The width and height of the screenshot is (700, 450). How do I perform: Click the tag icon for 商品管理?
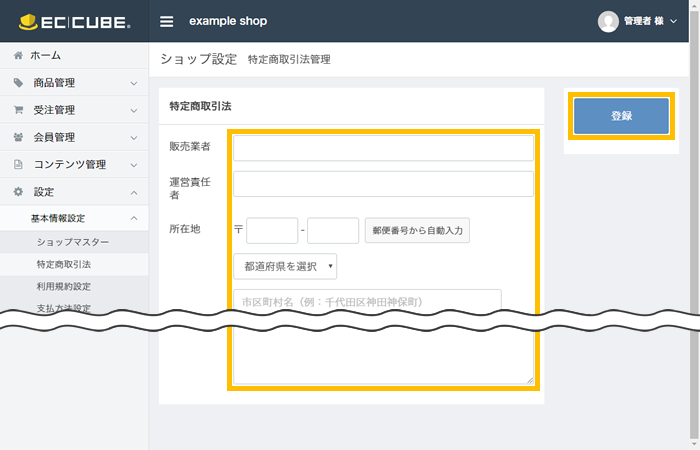[x=18, y=83]
